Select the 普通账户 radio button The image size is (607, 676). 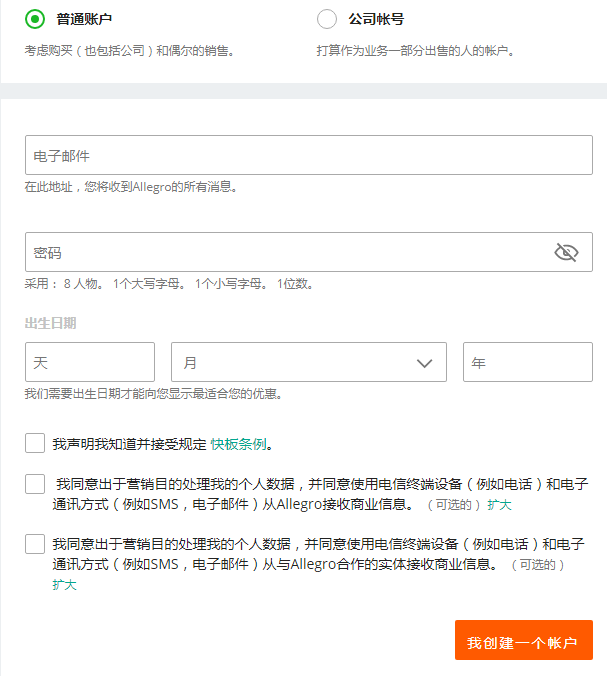click(x=35, y=19)
